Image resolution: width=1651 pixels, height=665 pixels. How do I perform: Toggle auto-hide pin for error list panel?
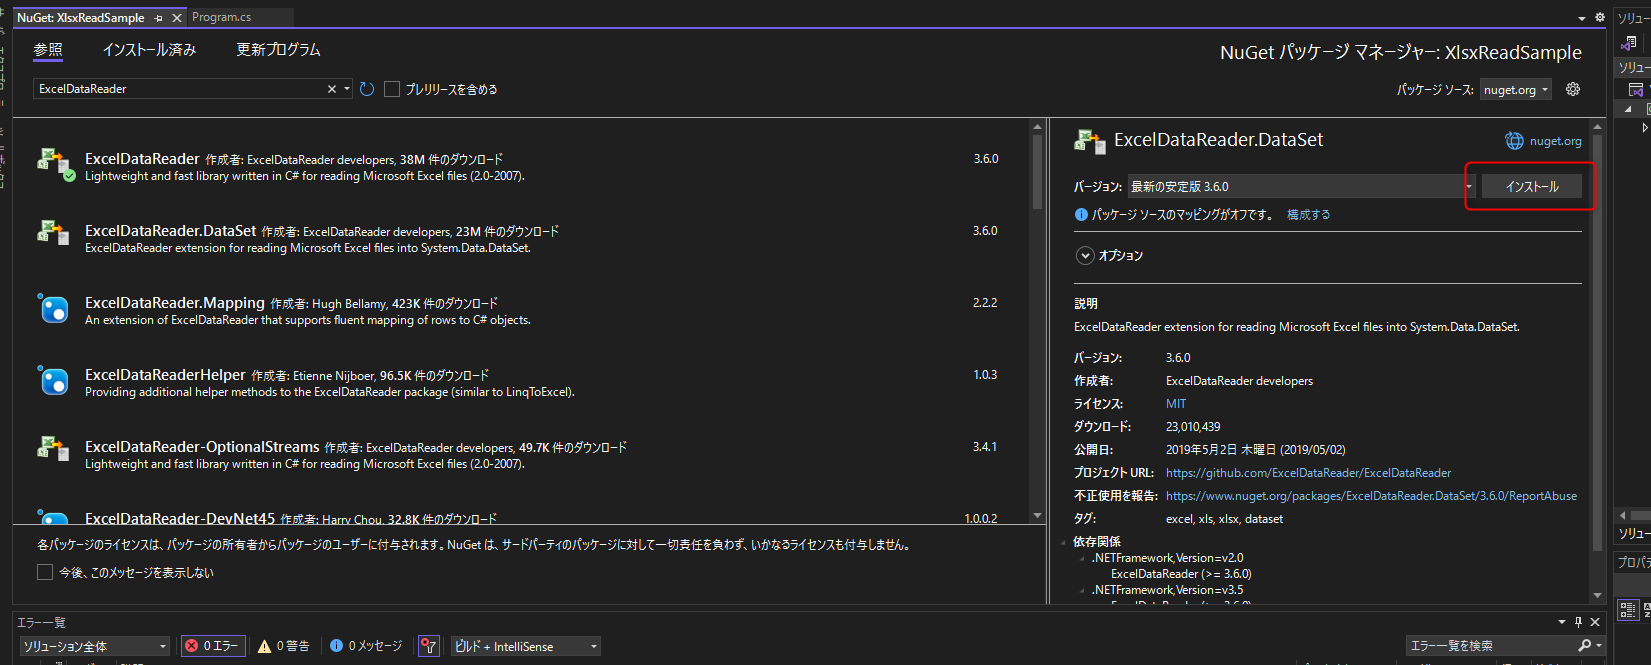click(x=1579, y=622)
